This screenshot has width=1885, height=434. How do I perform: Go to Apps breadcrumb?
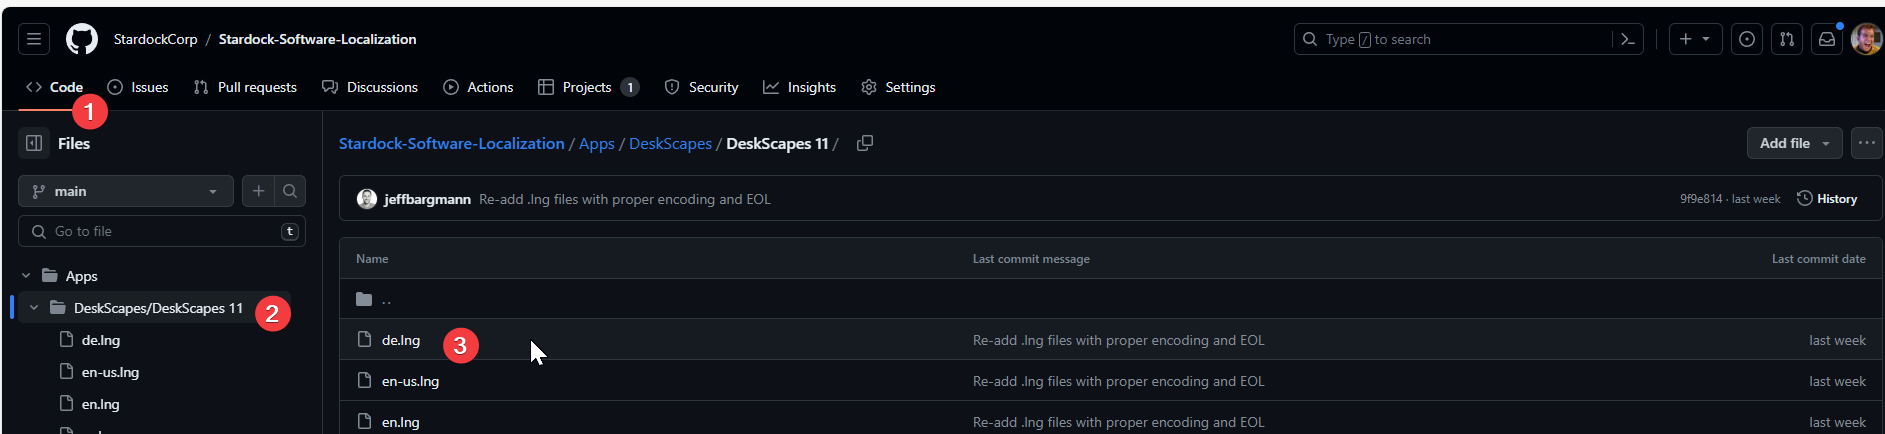(597, 143)
